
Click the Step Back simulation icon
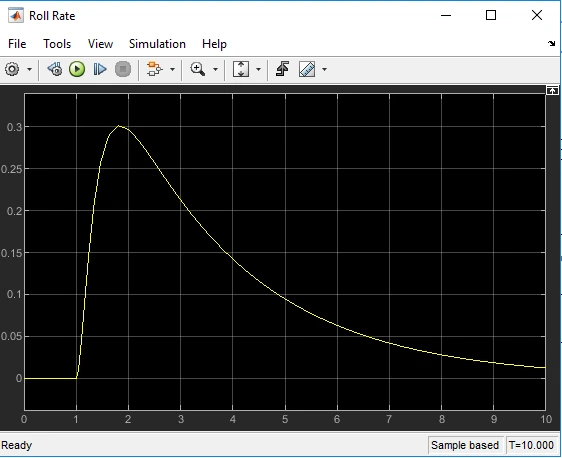[54, 69]
